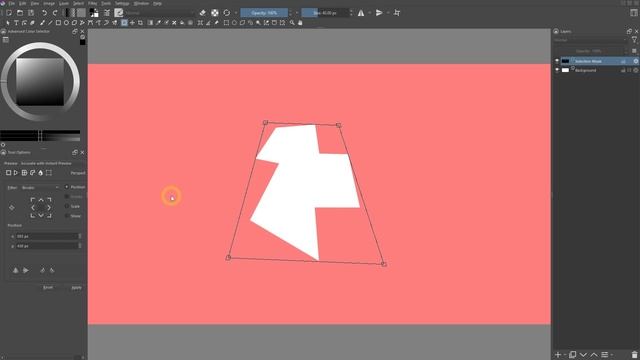Switch to Cage transform mode
The image size is (640, 360).
(x=32, y=173)
